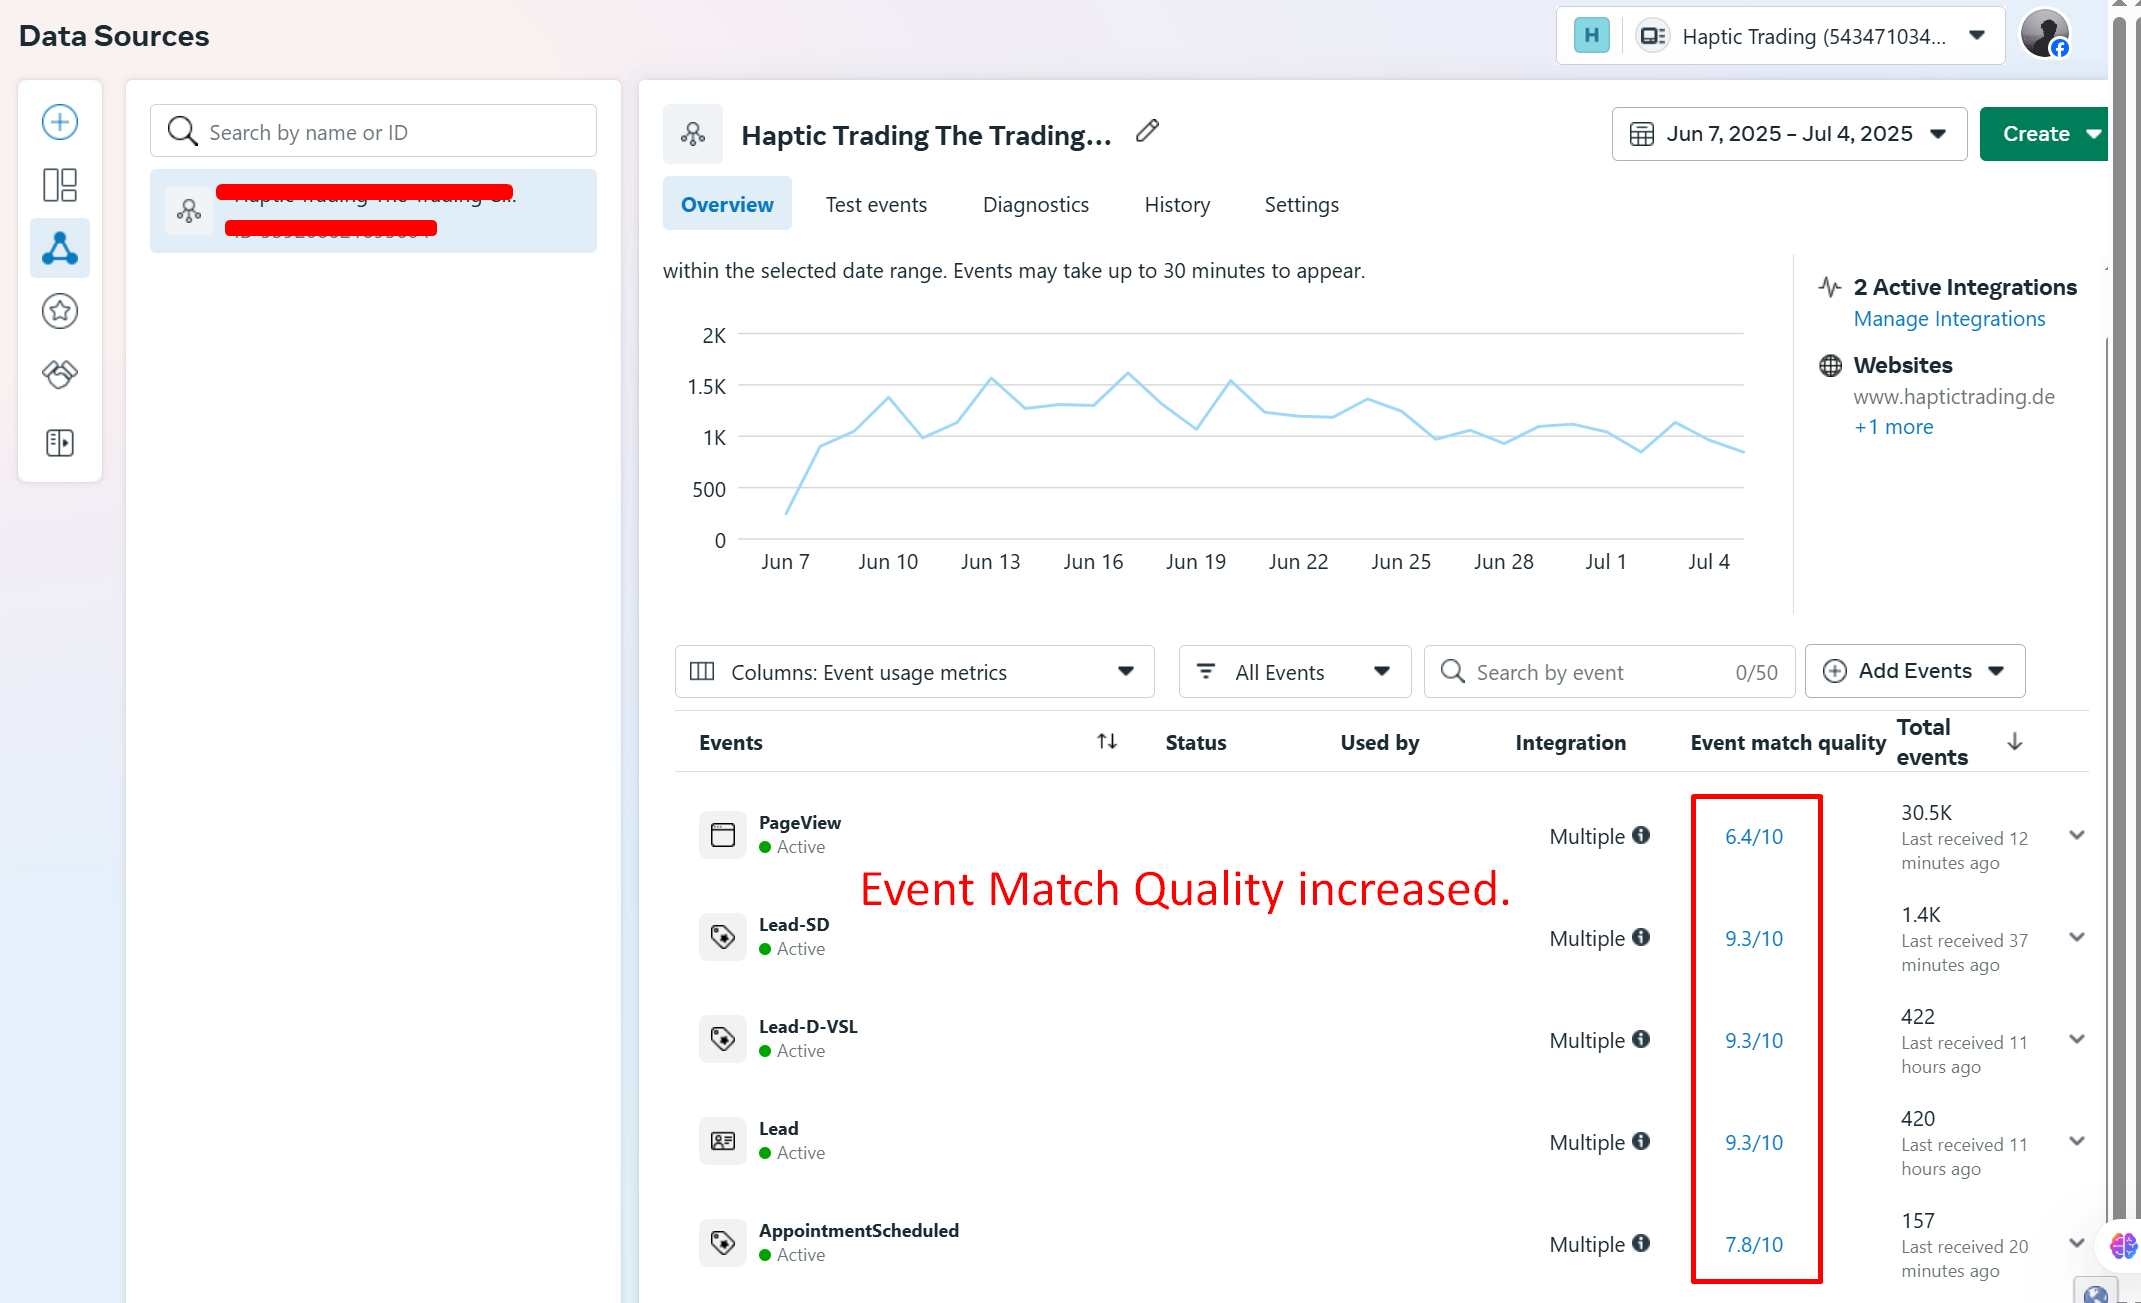This screenshot has width=2141, height=1303.
Task: Click the AppointmentScheduled tag icon
Action: [723, 1243]
